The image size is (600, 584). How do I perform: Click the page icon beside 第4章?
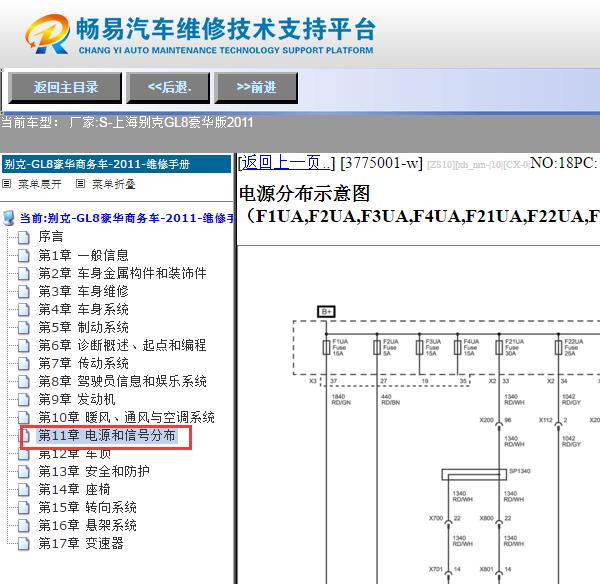(24, 309)
